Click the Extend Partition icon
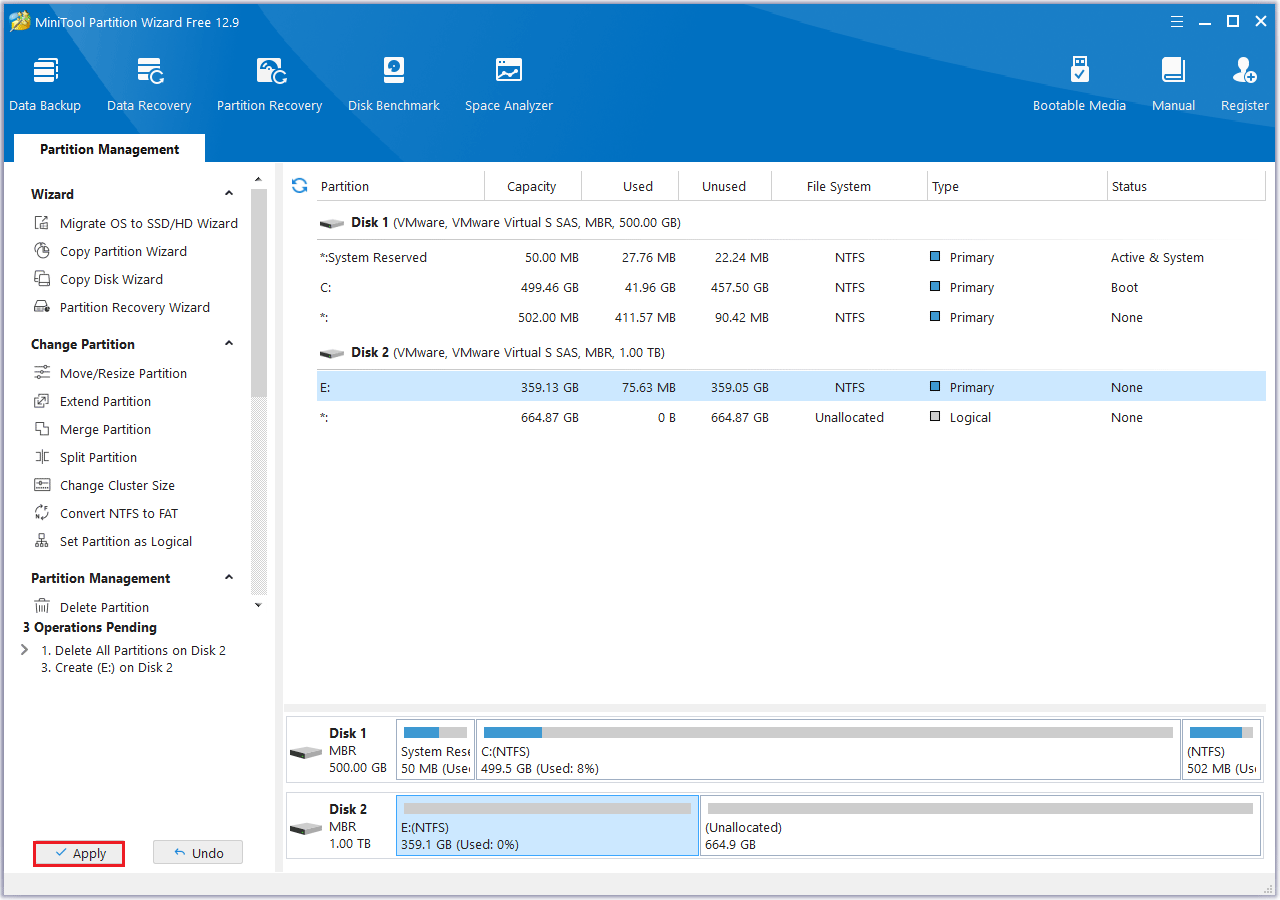This screenshot has height=900, width=1280. point(42,401)
